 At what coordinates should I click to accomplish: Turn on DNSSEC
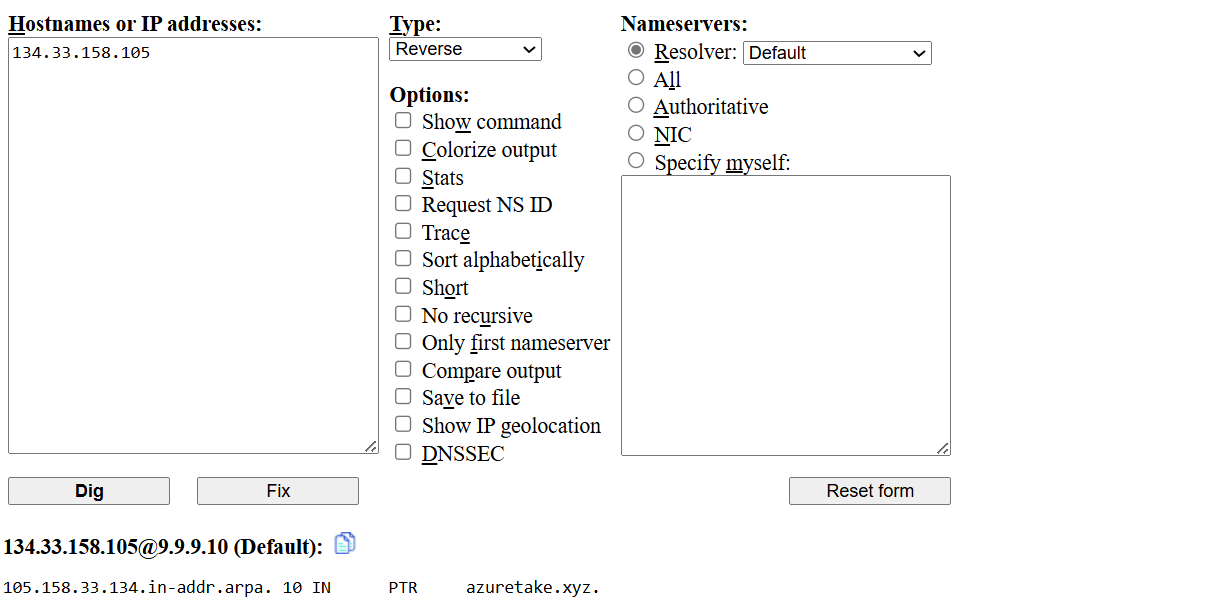(403, 451)
